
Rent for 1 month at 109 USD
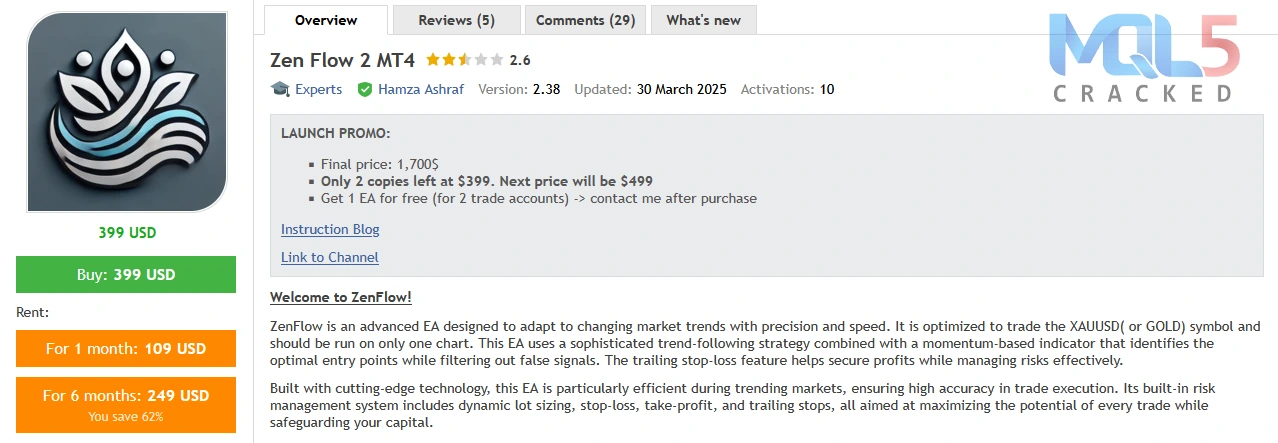(x=126, y=349)
